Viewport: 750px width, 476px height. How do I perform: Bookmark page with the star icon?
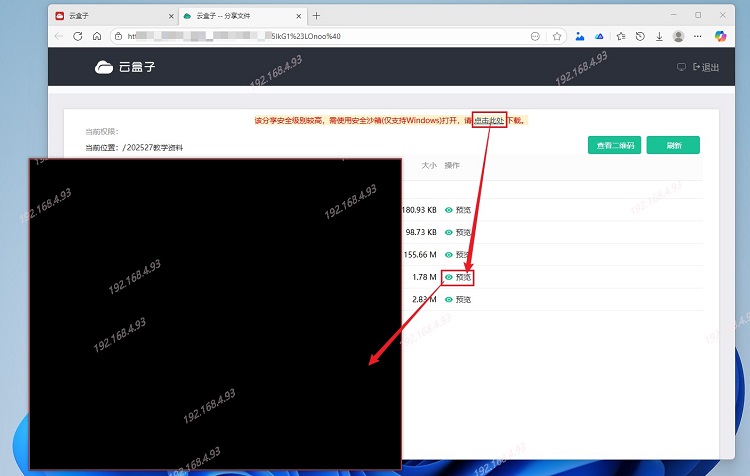[557, 36]
